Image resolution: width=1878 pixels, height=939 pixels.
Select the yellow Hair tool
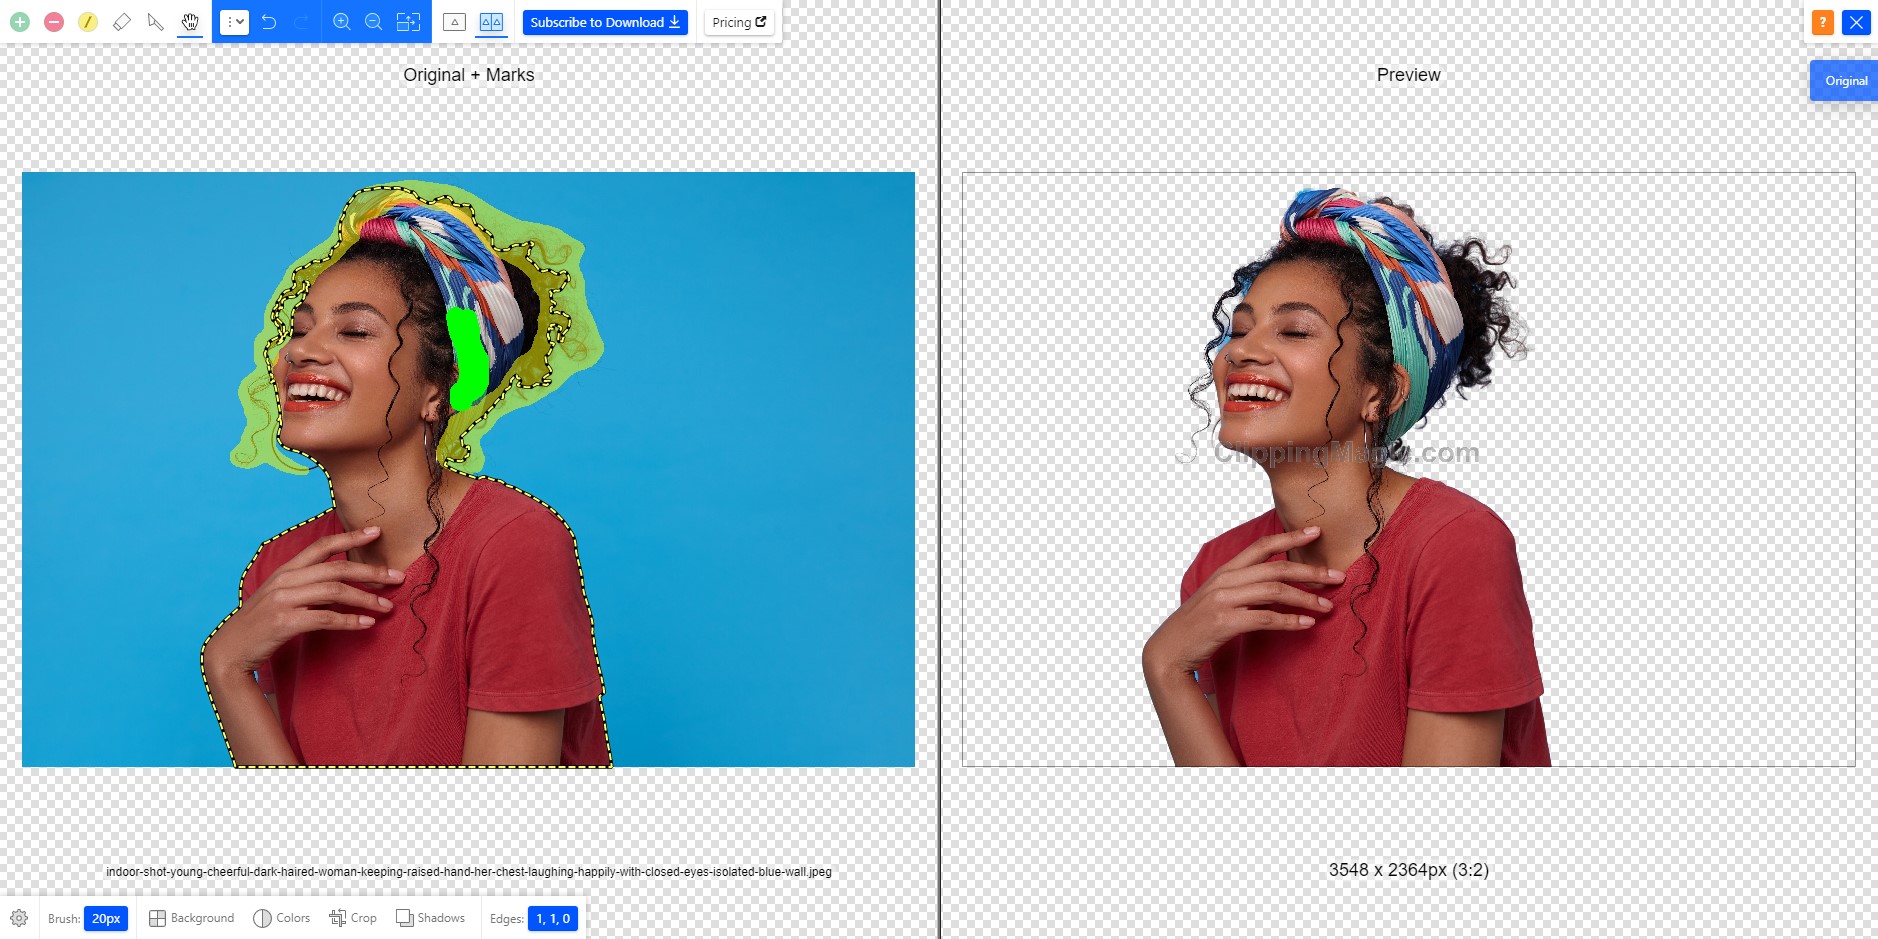(x=88, y=22)
